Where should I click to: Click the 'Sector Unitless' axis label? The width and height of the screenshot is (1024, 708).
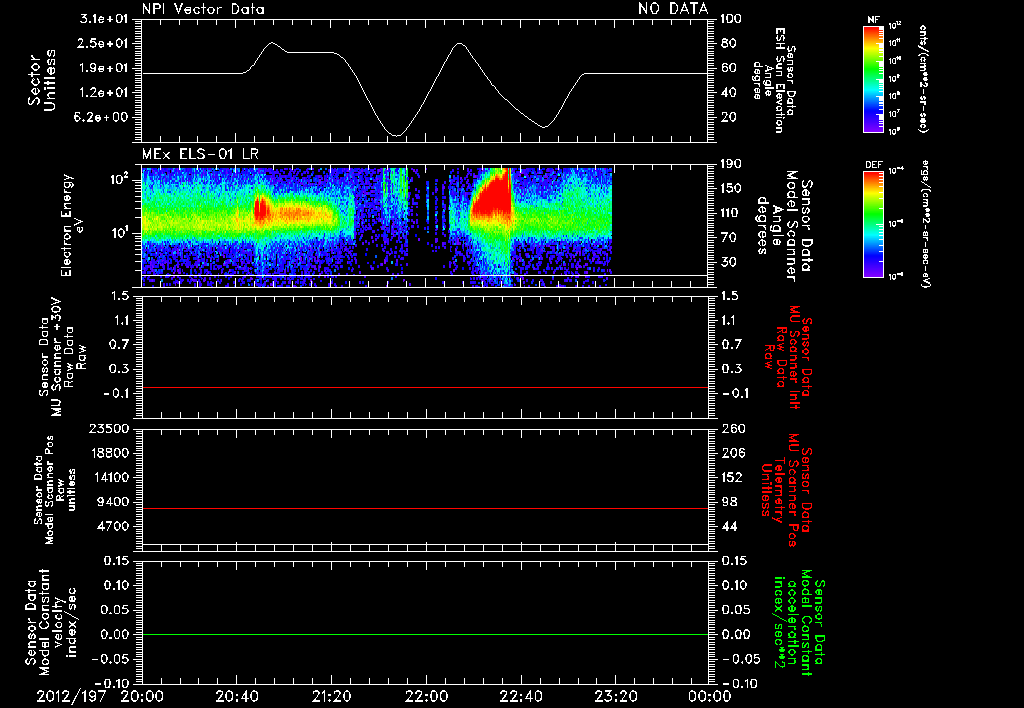pos(41,80)
